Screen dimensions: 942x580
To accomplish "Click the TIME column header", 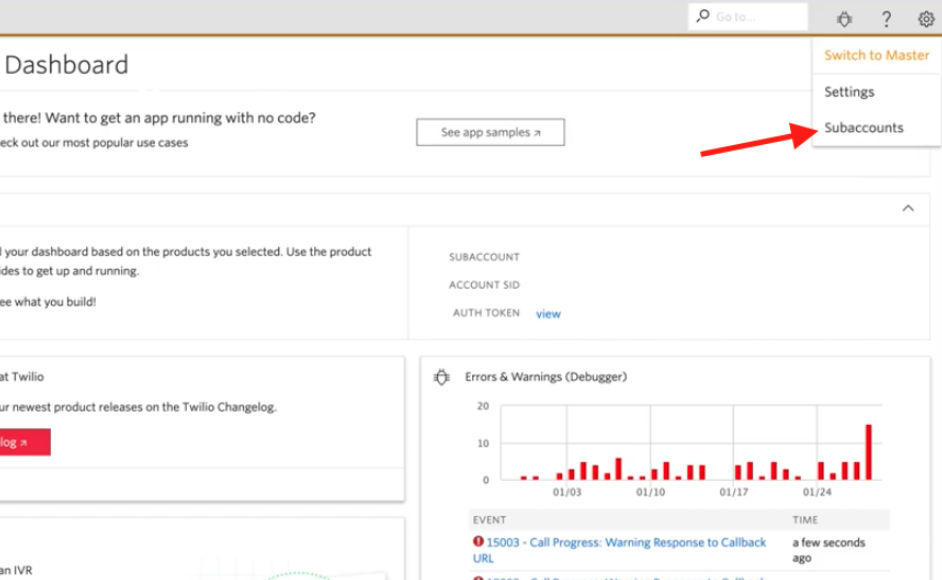I will 804,520.
